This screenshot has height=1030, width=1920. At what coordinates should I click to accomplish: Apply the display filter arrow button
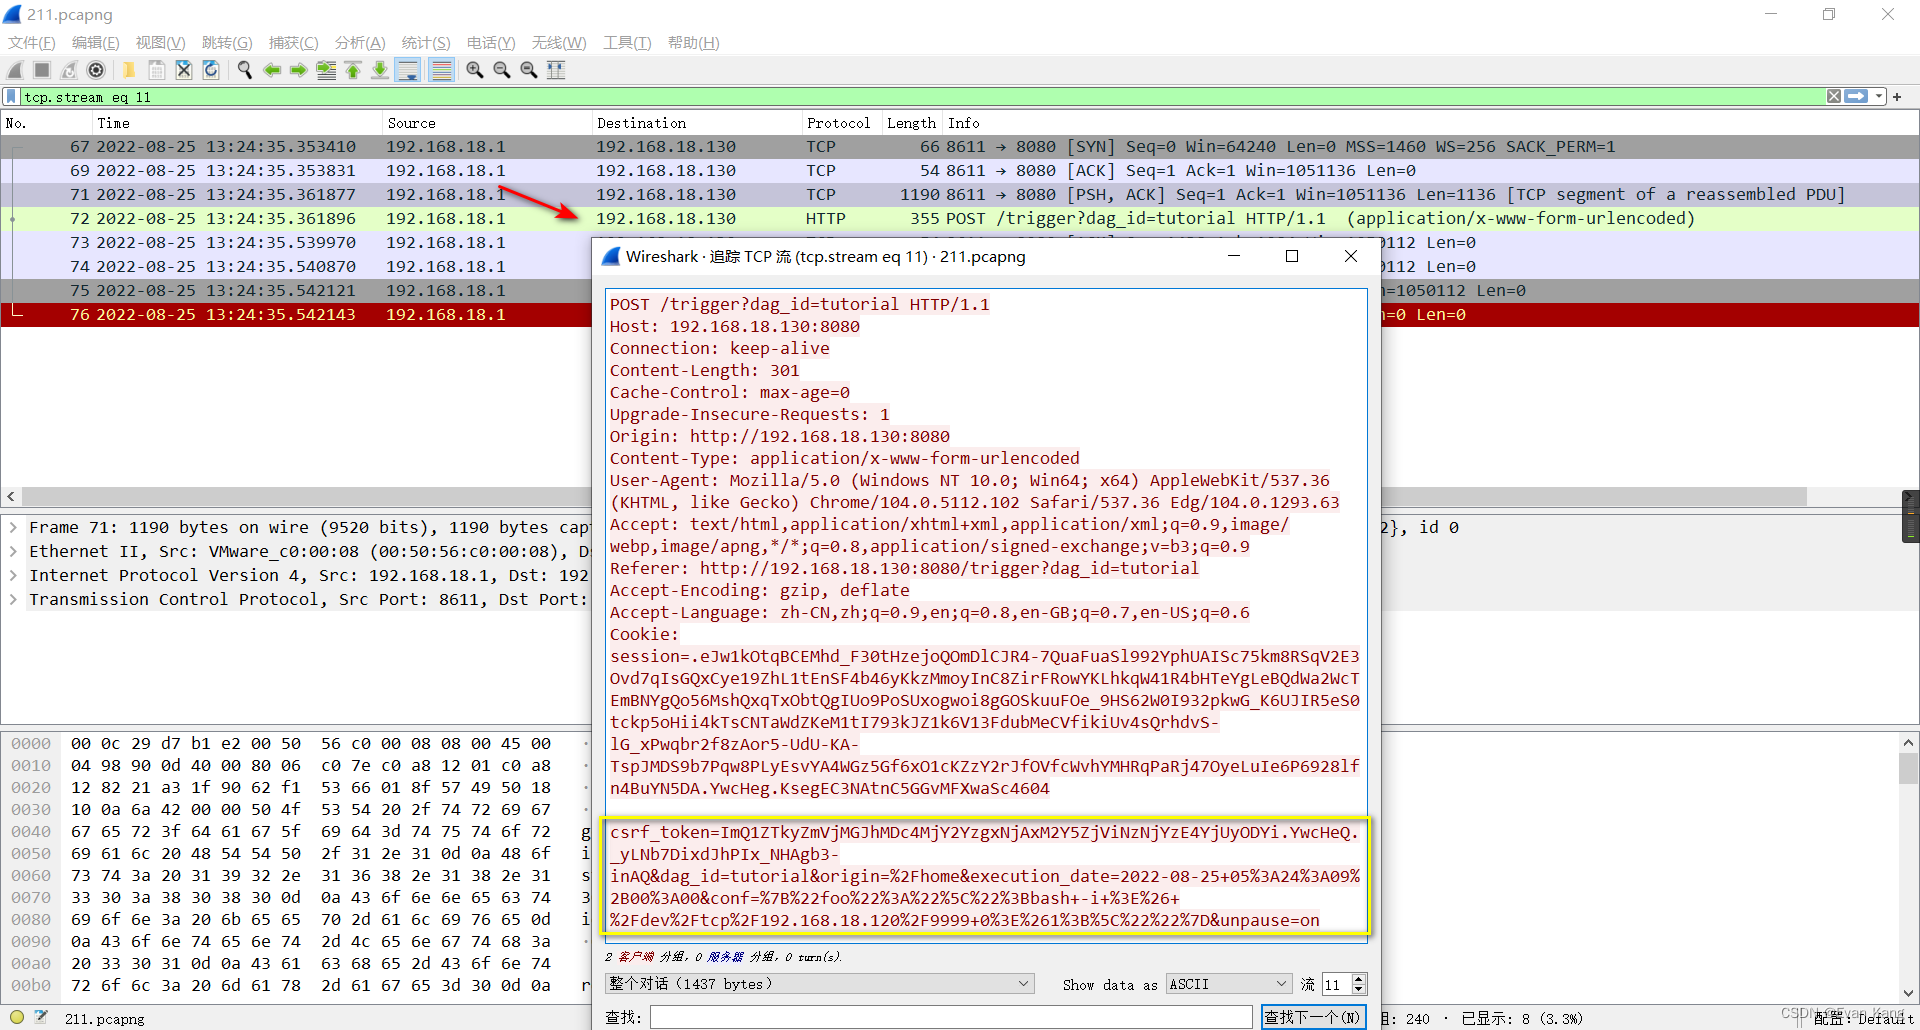pyautogui.click(x=1857, y=97)
